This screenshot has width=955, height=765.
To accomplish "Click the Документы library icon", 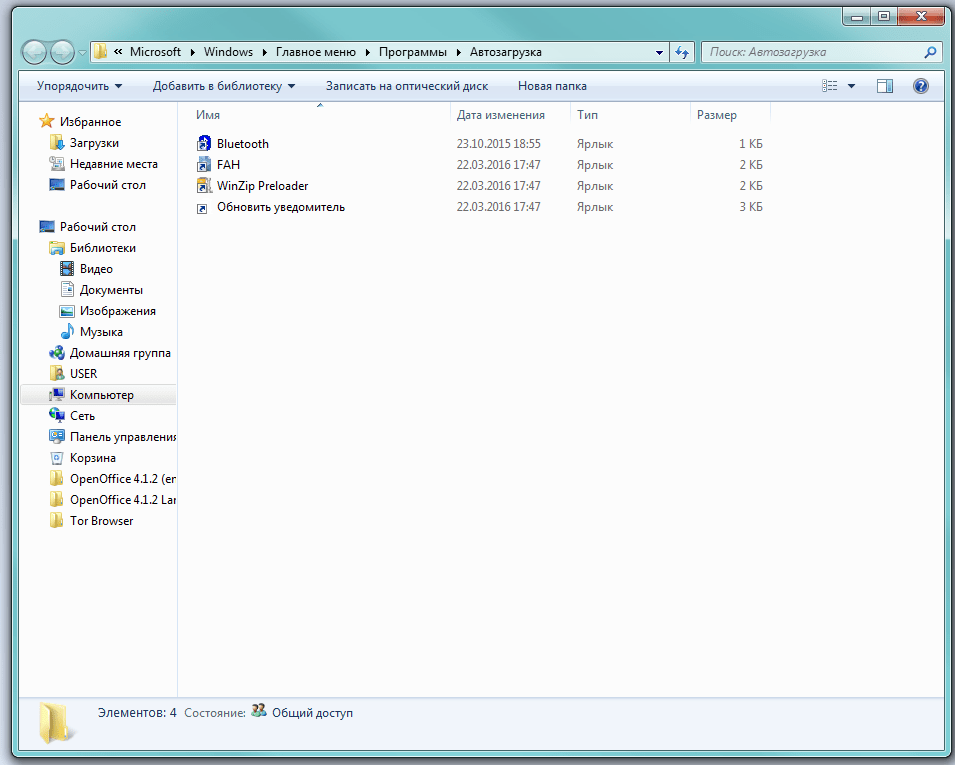I will (x=67, y=290).
